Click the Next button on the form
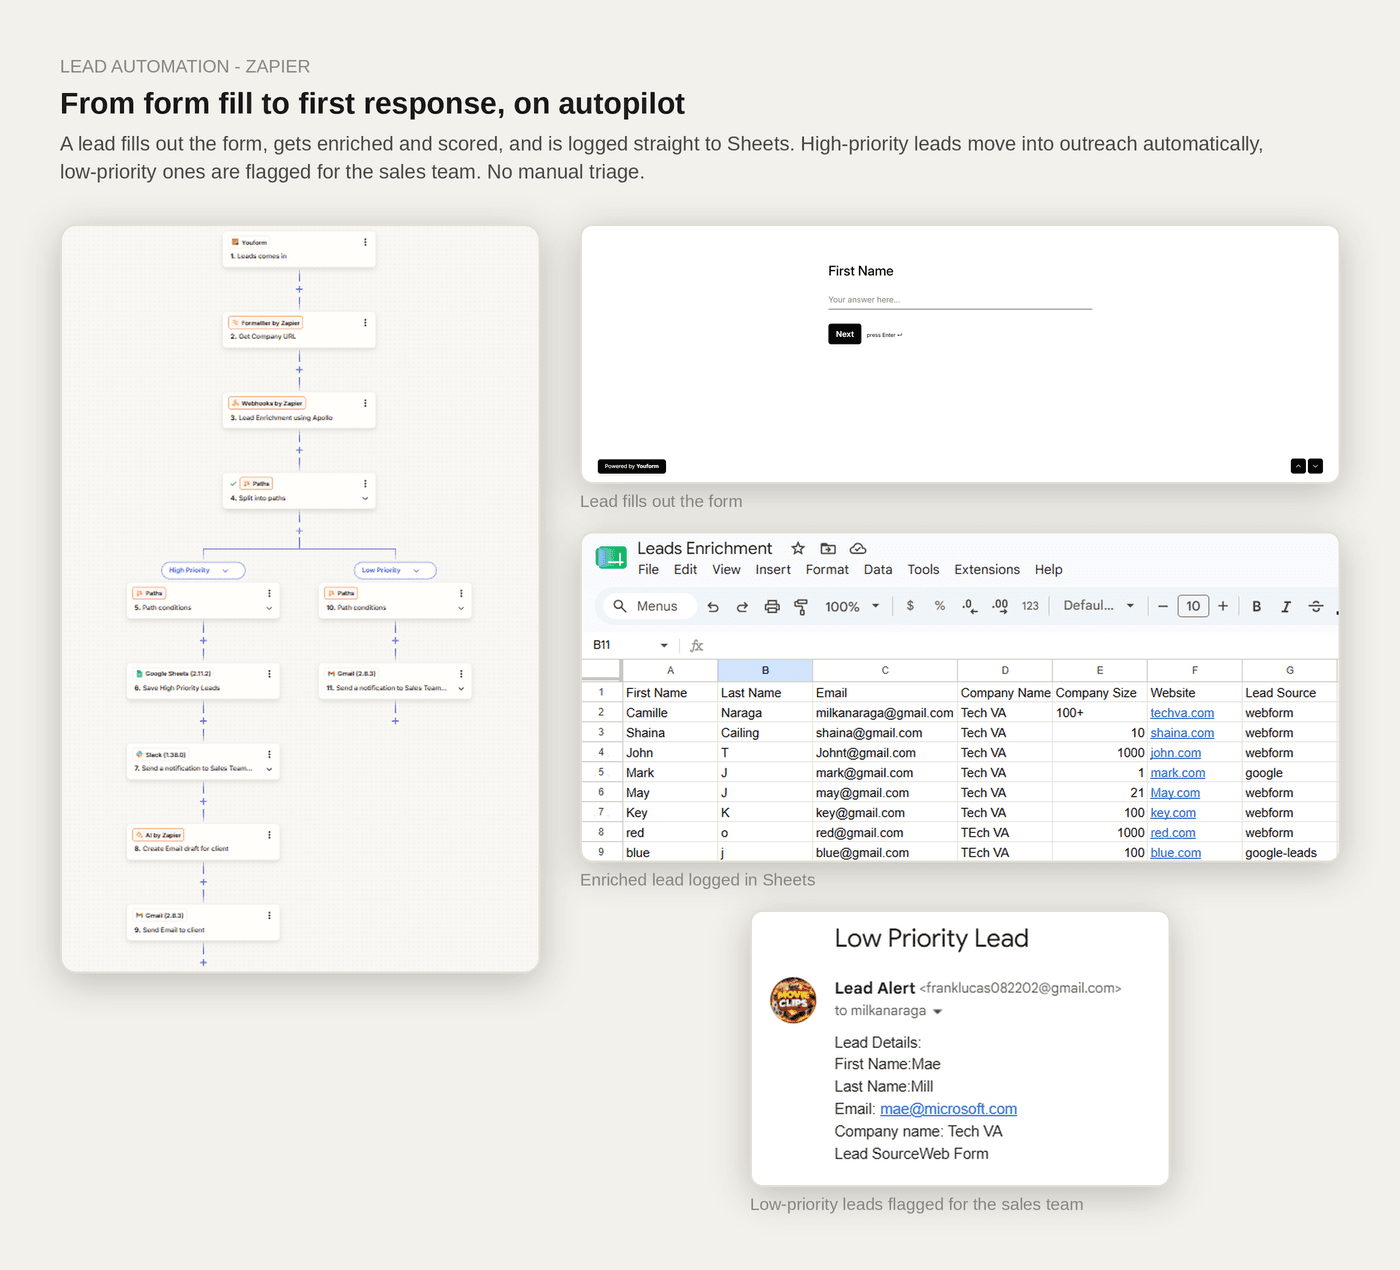Viewport: 1400px width, 1270px height. [845, 334]
